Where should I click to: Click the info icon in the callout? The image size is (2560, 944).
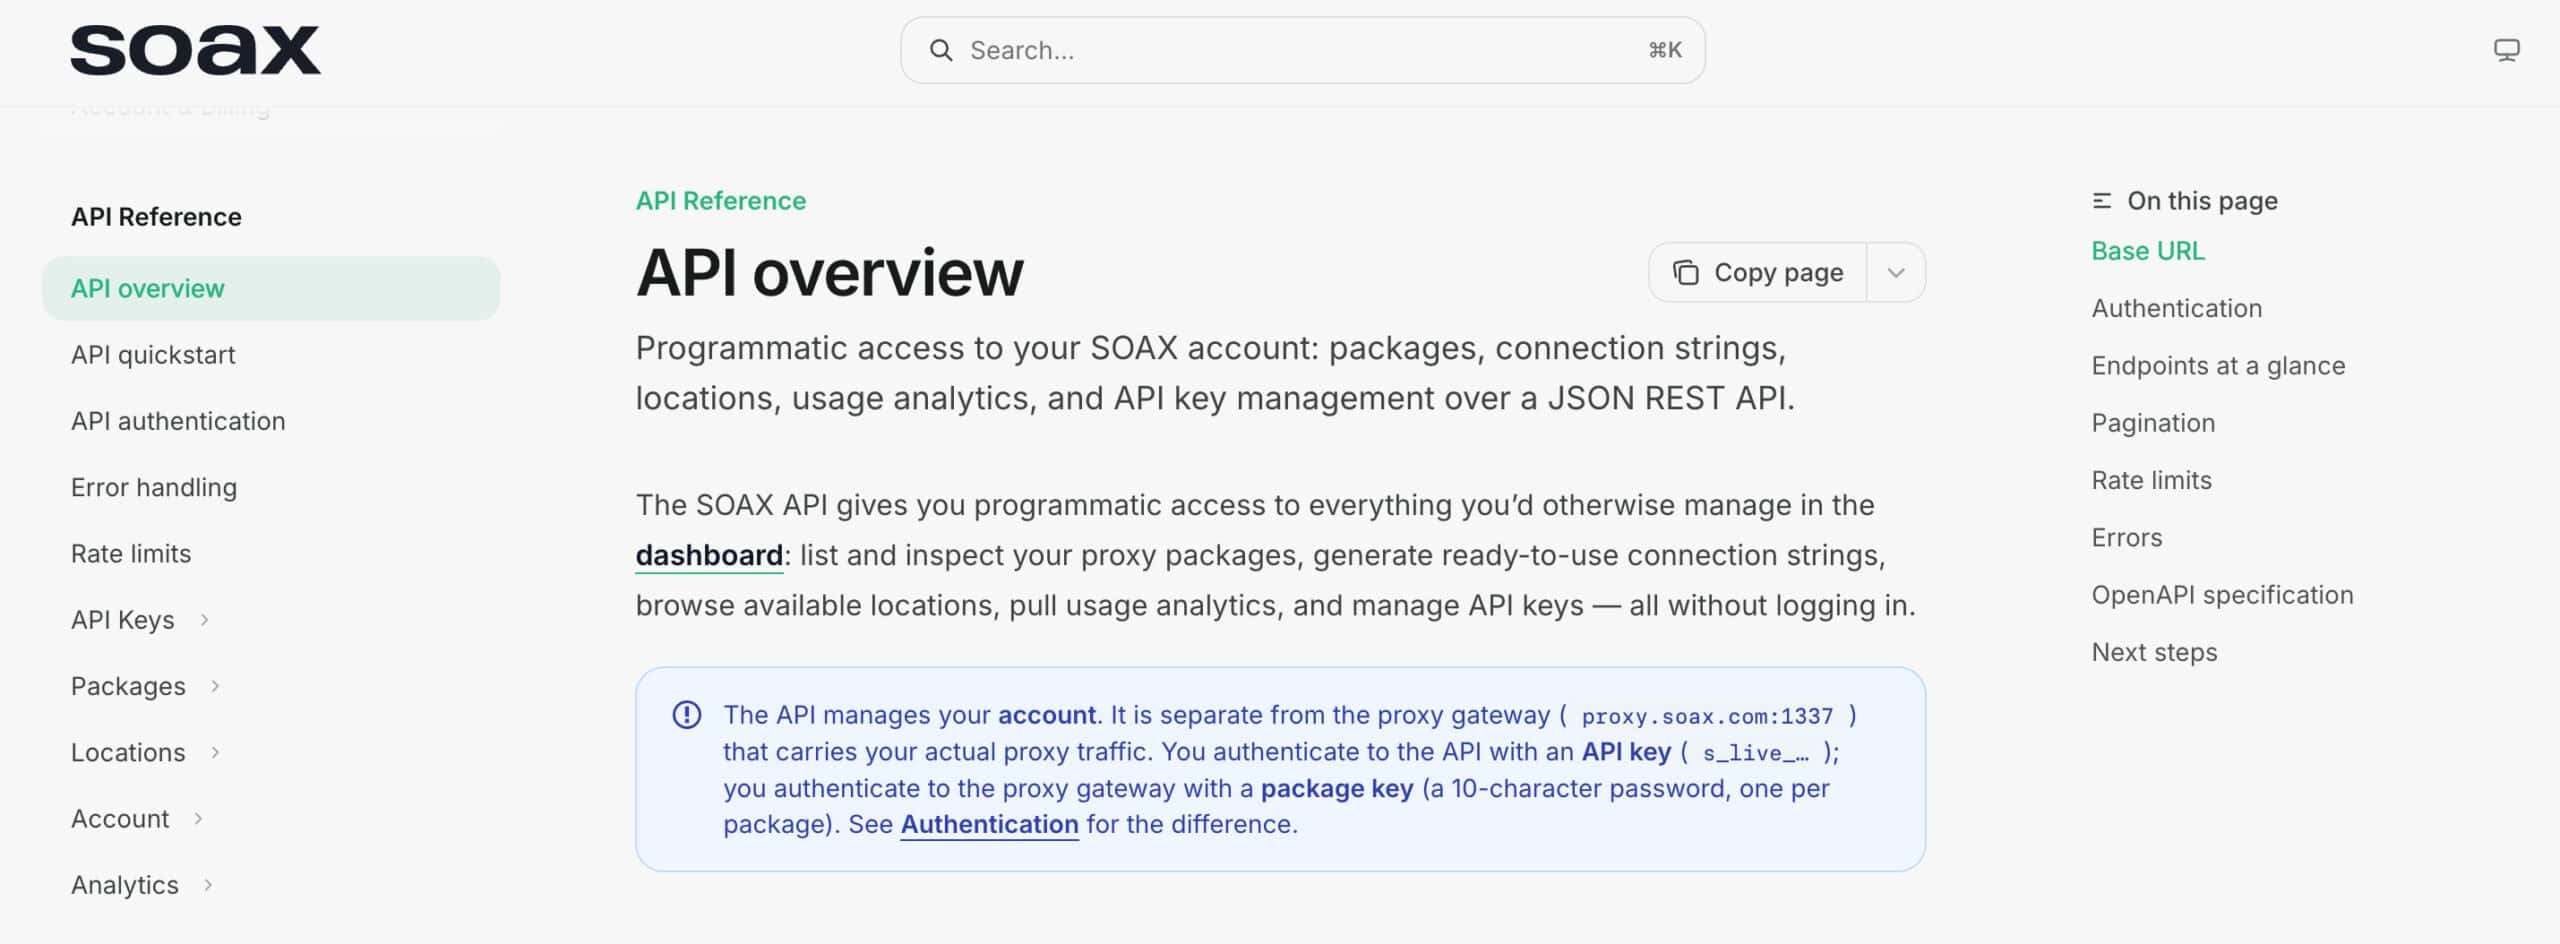pos(687,715)
